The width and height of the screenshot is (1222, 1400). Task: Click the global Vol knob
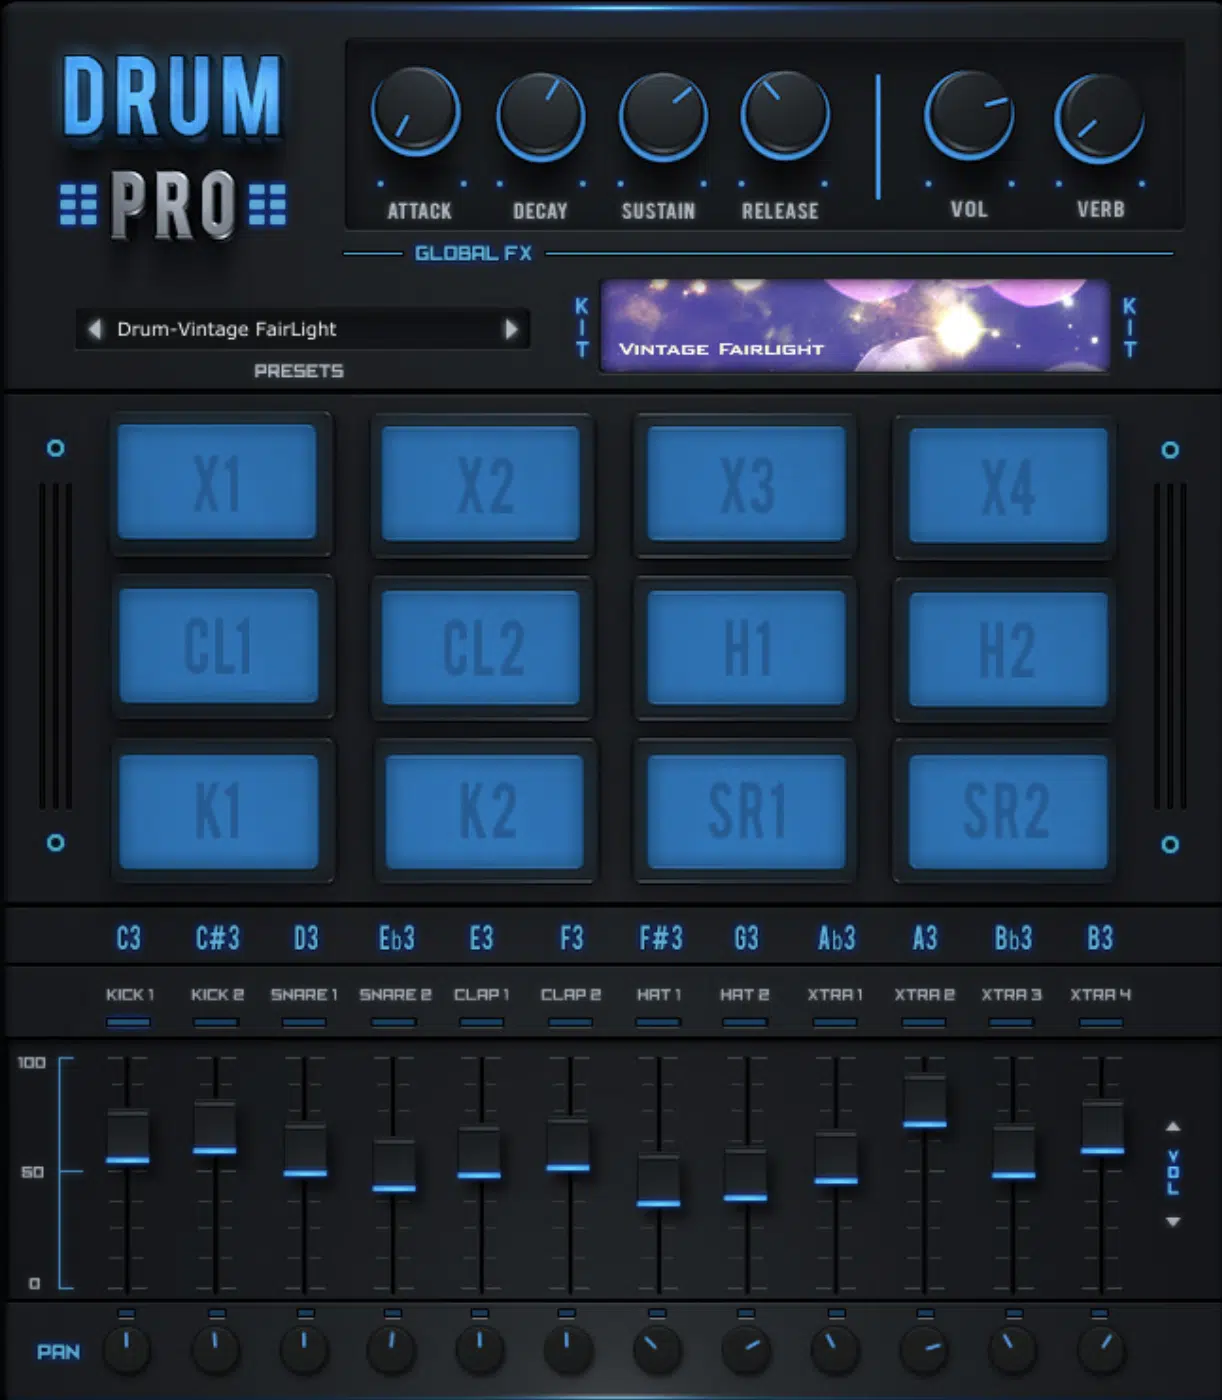(x=969, y=114)
